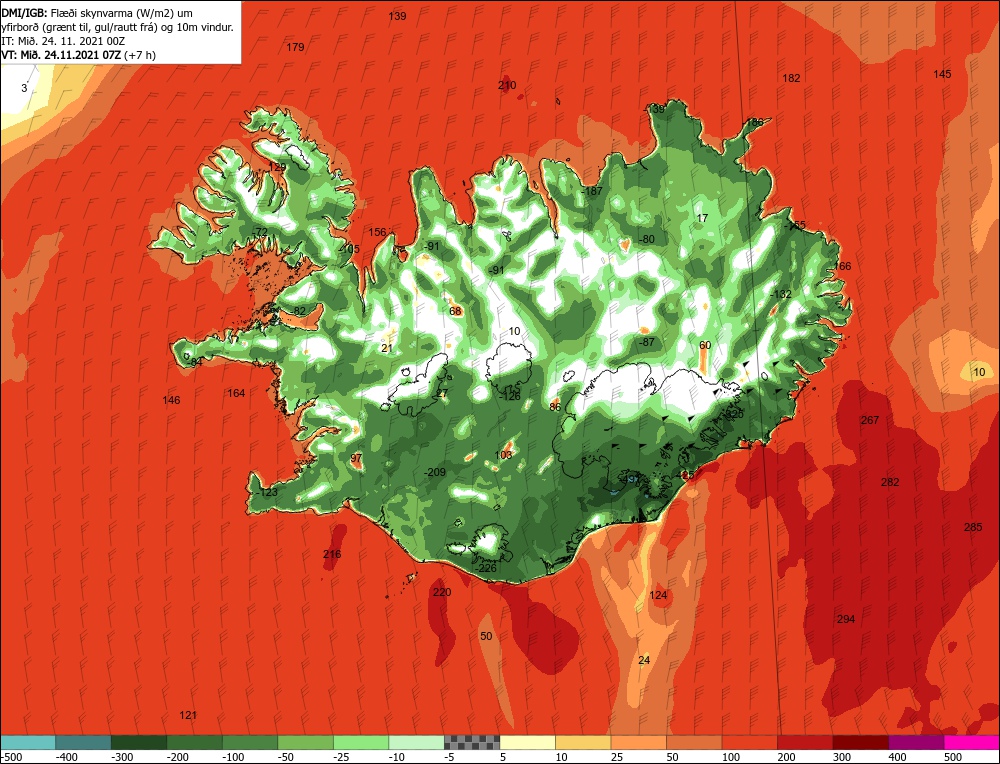Image resolution: width=1000 pixels, height=764 pixels.
Task: Click the '-300' label in the legend
Action: click(122, 757)
